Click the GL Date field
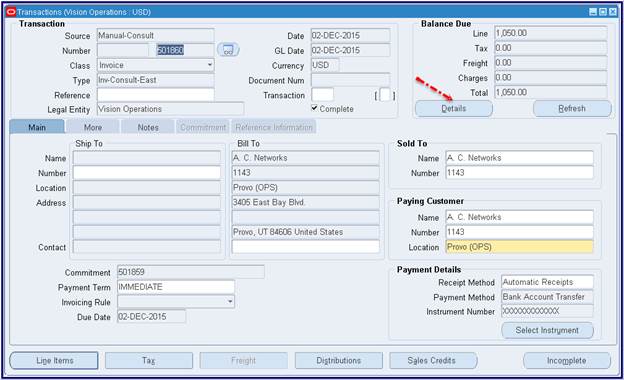Screen dimensions: 624x380 (350, 50)
